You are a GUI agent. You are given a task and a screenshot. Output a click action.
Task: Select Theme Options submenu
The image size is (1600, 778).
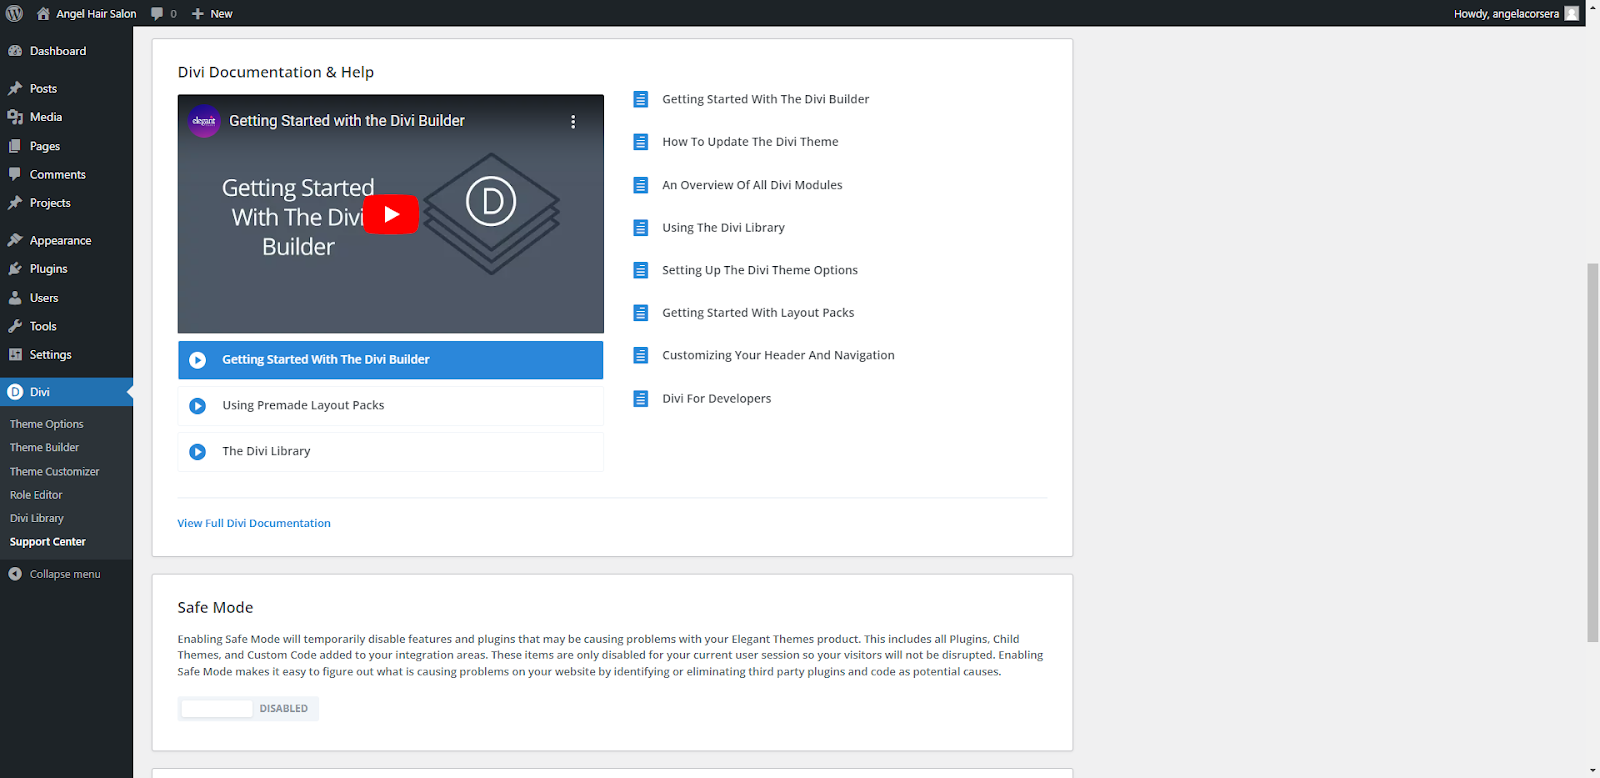[47, 424]
